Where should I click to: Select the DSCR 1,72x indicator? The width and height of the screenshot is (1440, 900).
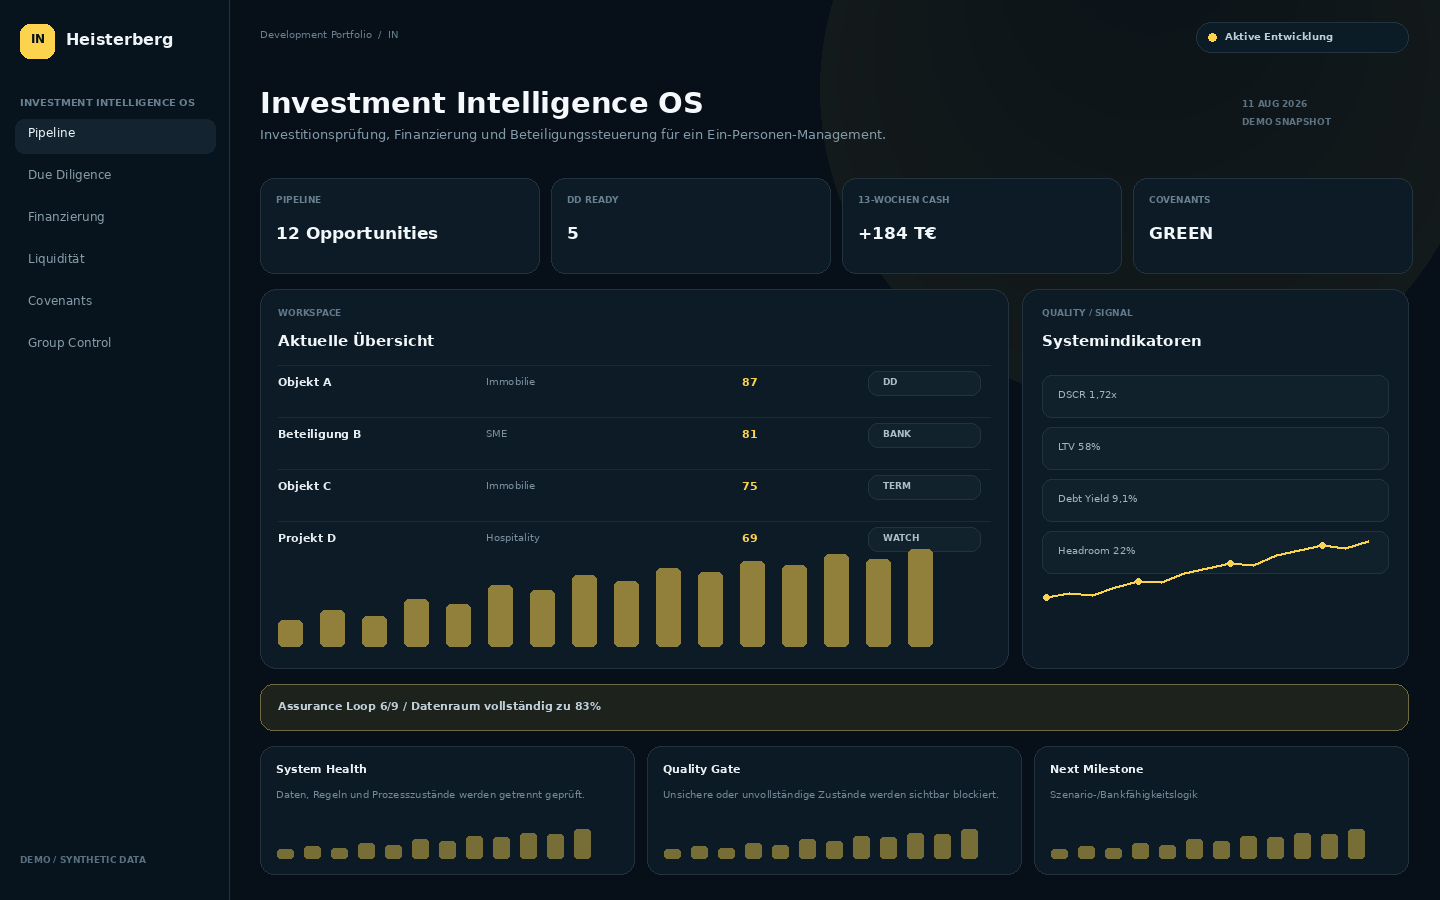pyautogui.click(x=1215, y=396)
